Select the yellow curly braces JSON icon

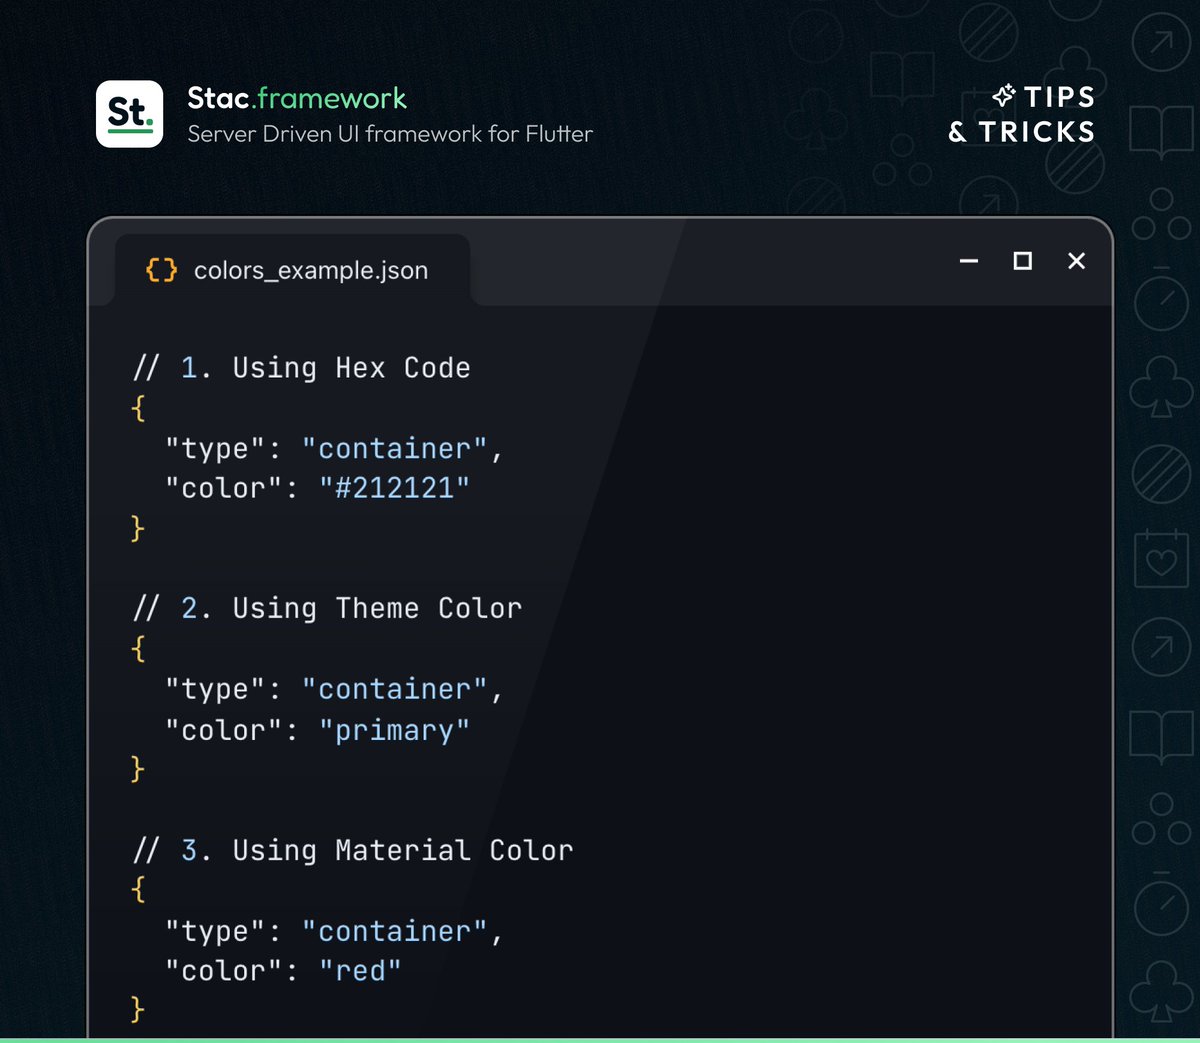click(160, 269)
